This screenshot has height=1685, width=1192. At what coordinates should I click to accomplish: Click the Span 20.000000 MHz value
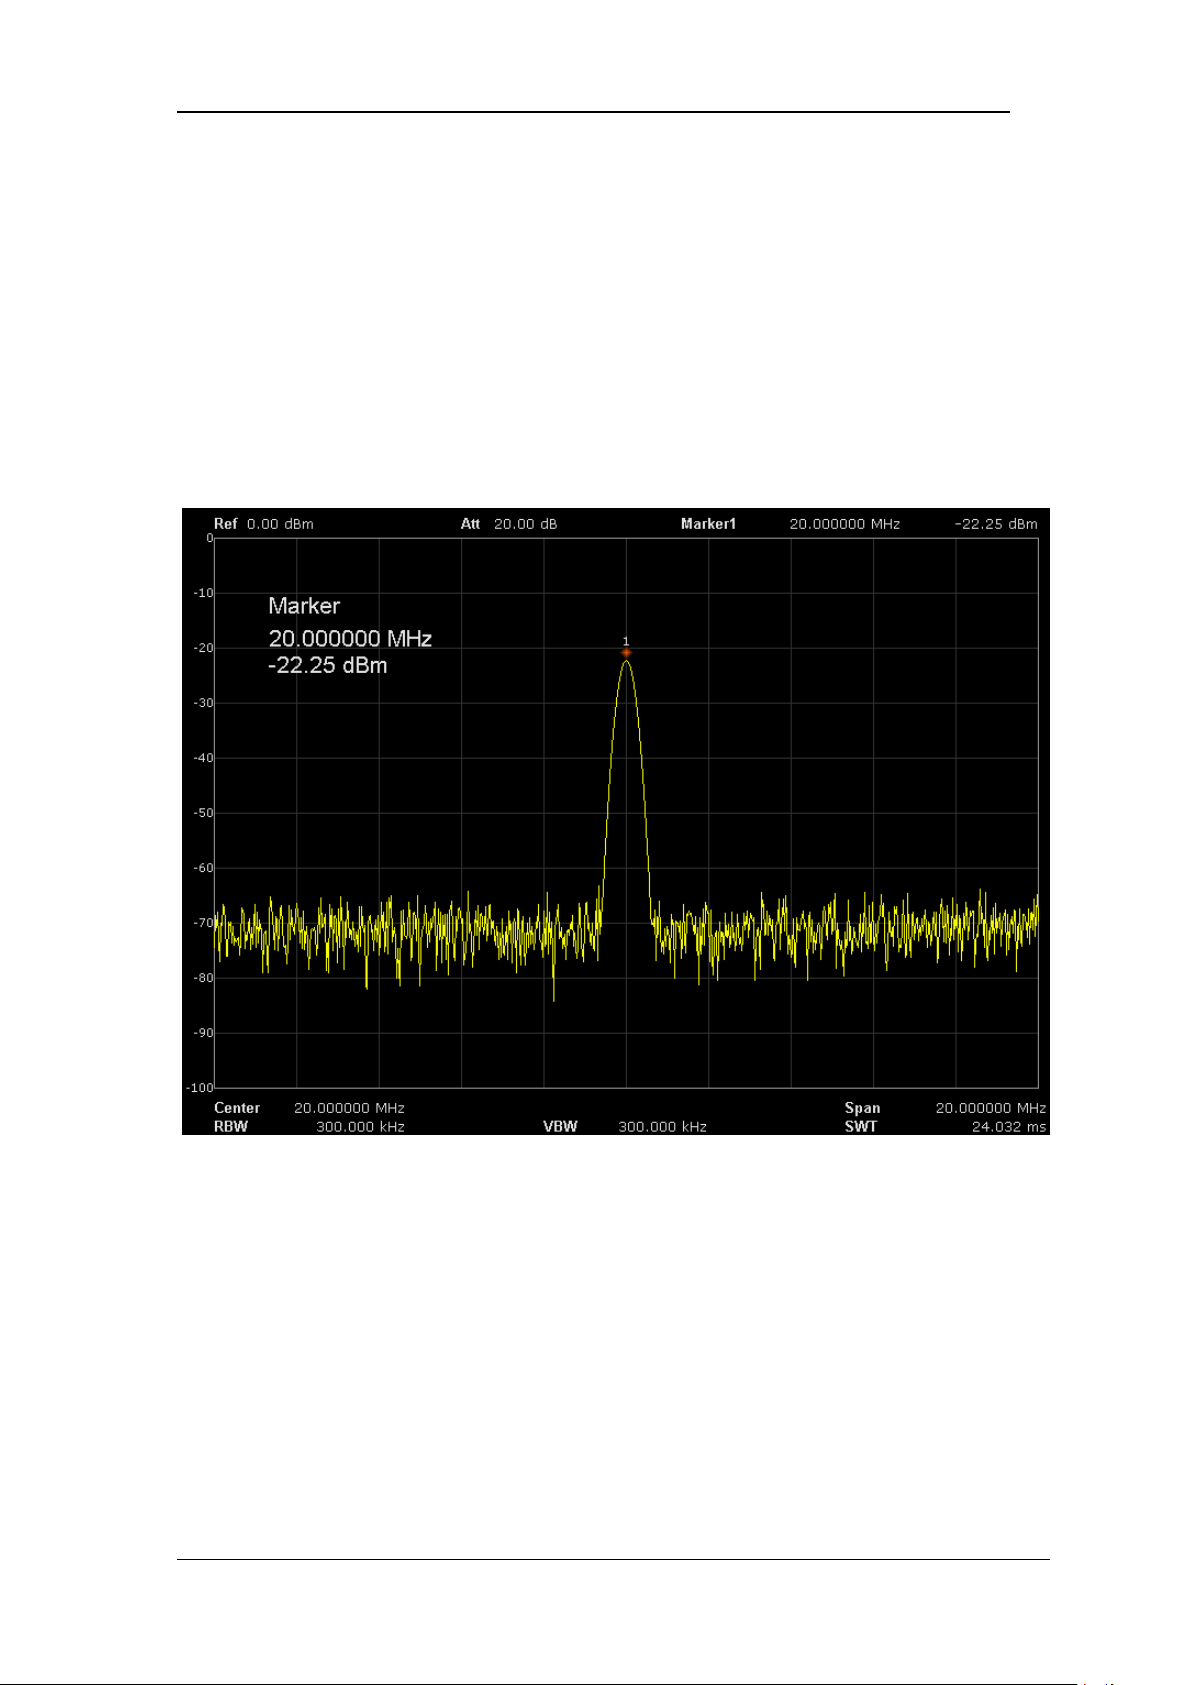tap(991, 1108)
